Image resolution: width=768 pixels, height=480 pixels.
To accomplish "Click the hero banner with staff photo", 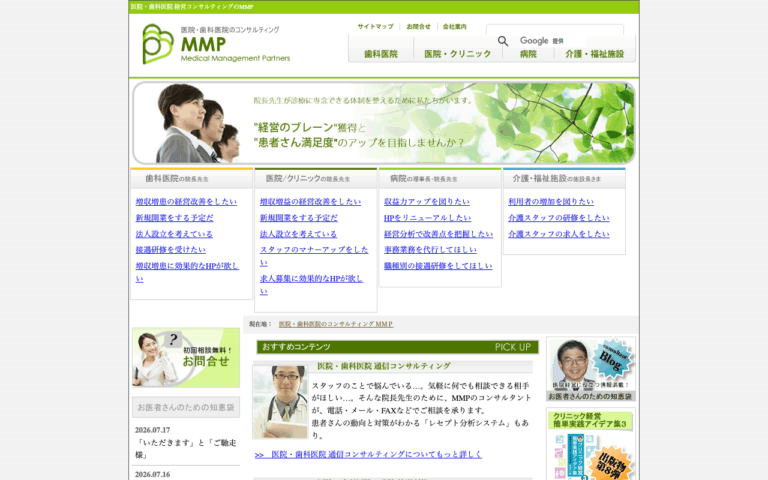I will tap(384, 122).
